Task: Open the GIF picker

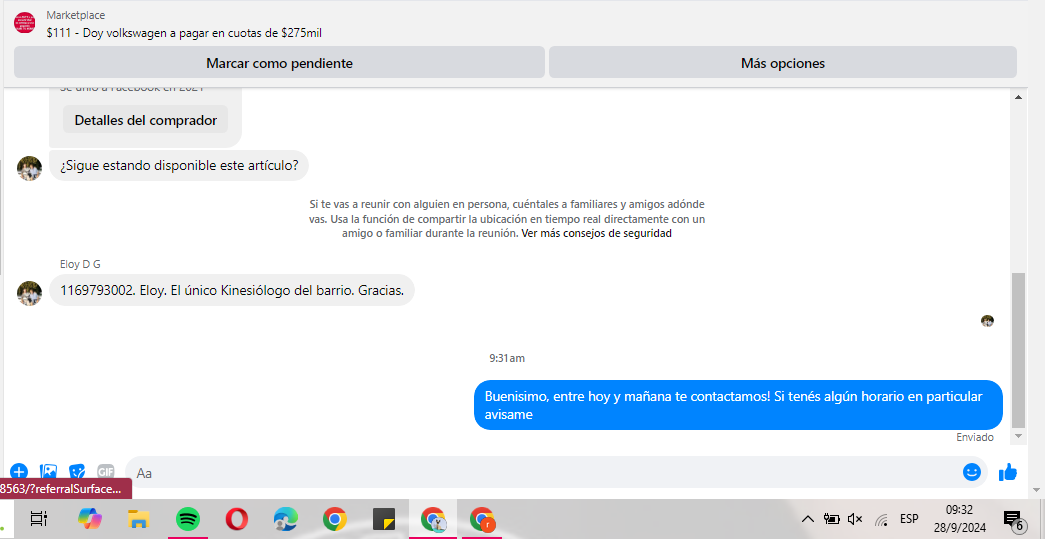Action: 105,472
